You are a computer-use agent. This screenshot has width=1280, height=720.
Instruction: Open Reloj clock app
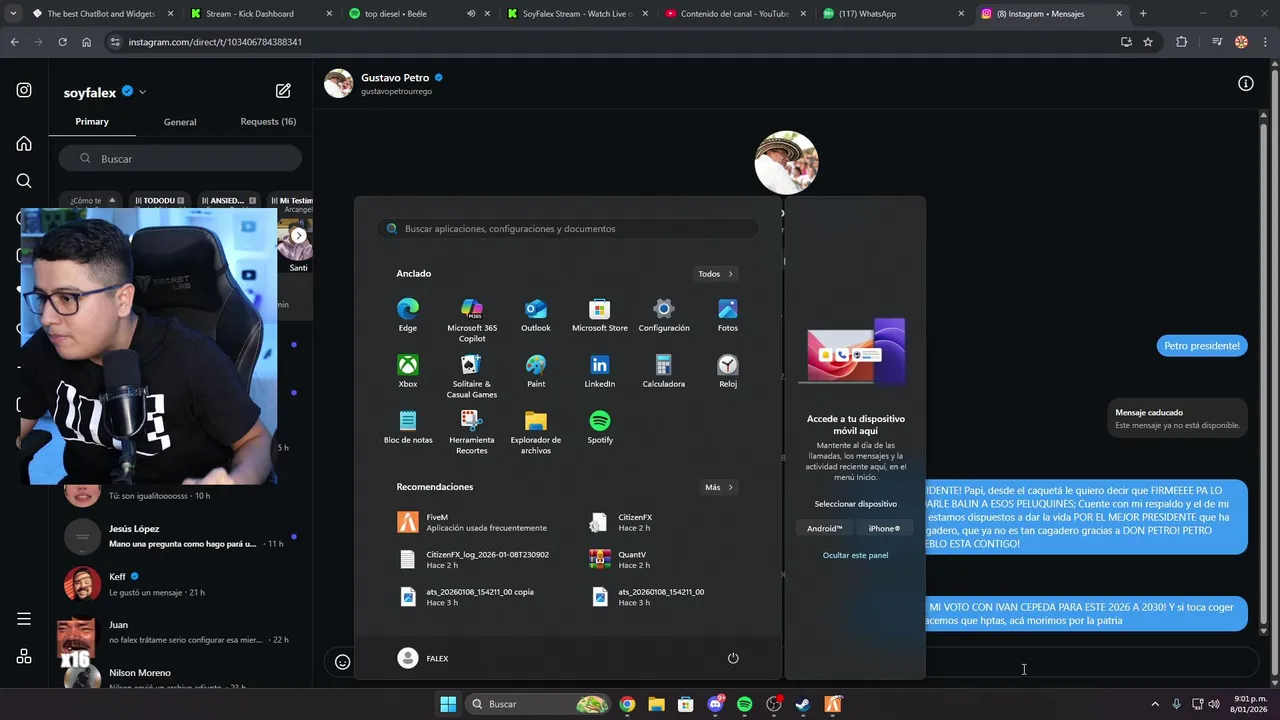pyautogui.click(x=728, y=371)
